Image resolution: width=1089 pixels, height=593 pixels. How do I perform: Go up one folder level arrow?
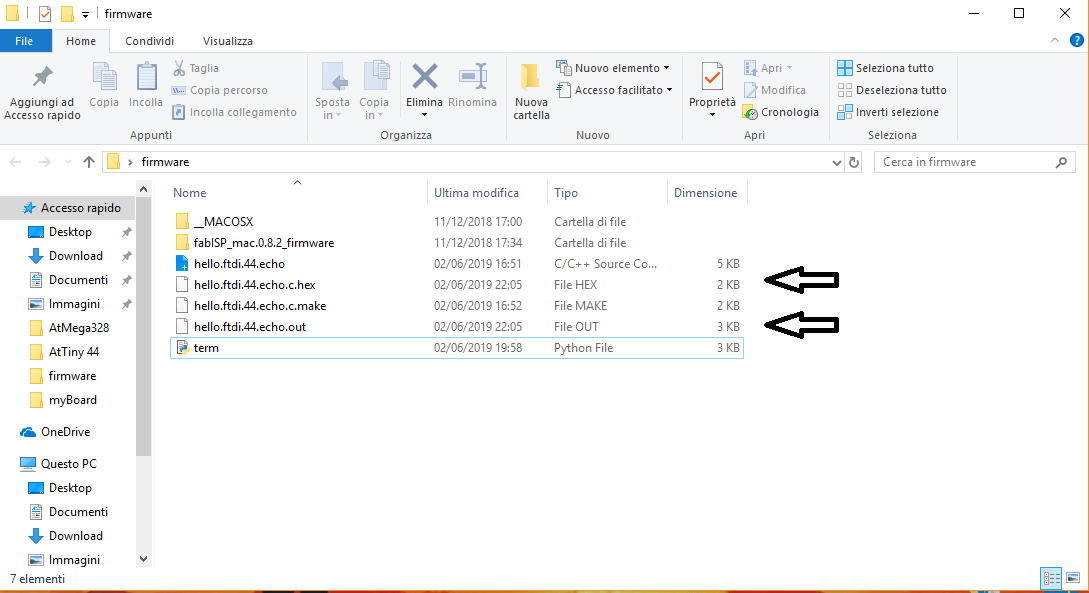(88, 162)
